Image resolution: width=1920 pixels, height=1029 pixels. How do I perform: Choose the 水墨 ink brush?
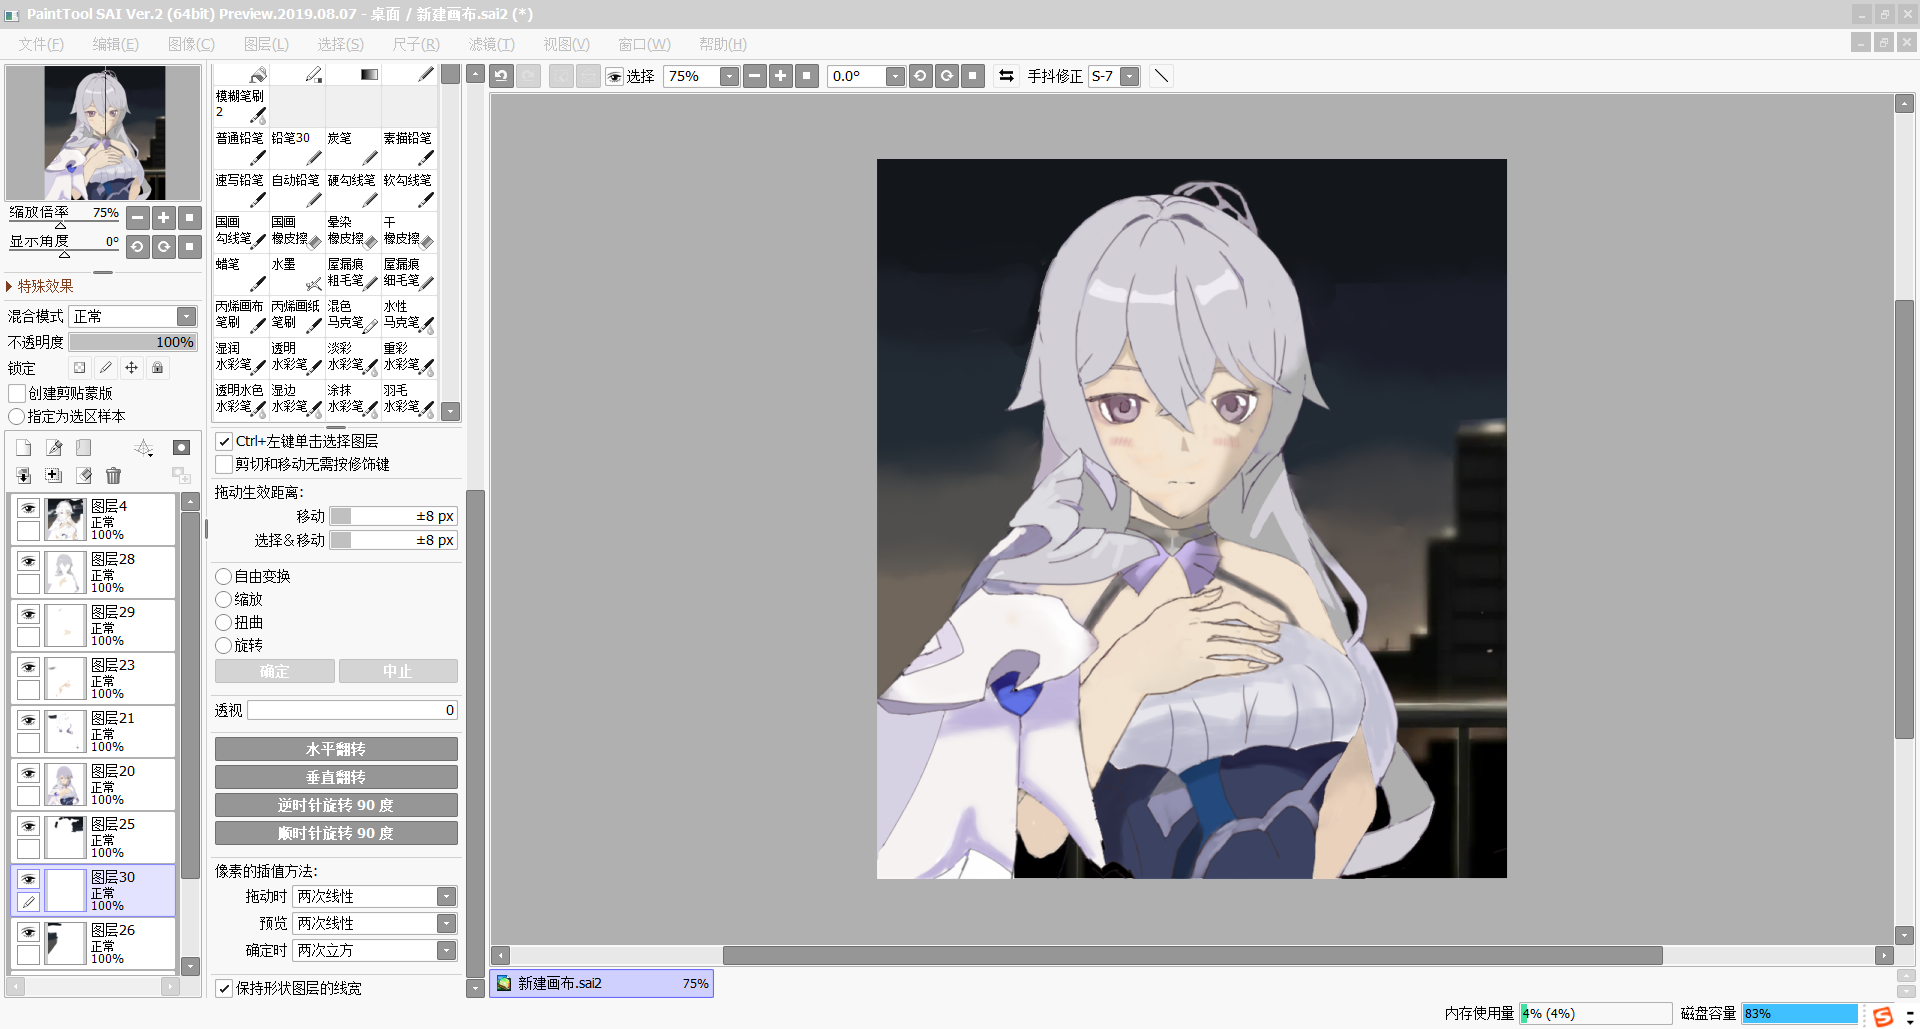(297, 274)
